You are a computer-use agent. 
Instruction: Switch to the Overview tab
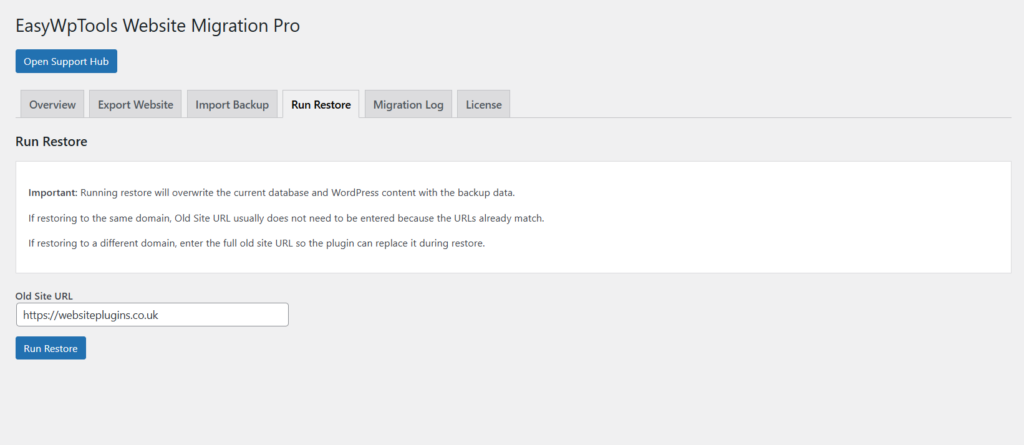pos(52,105)
